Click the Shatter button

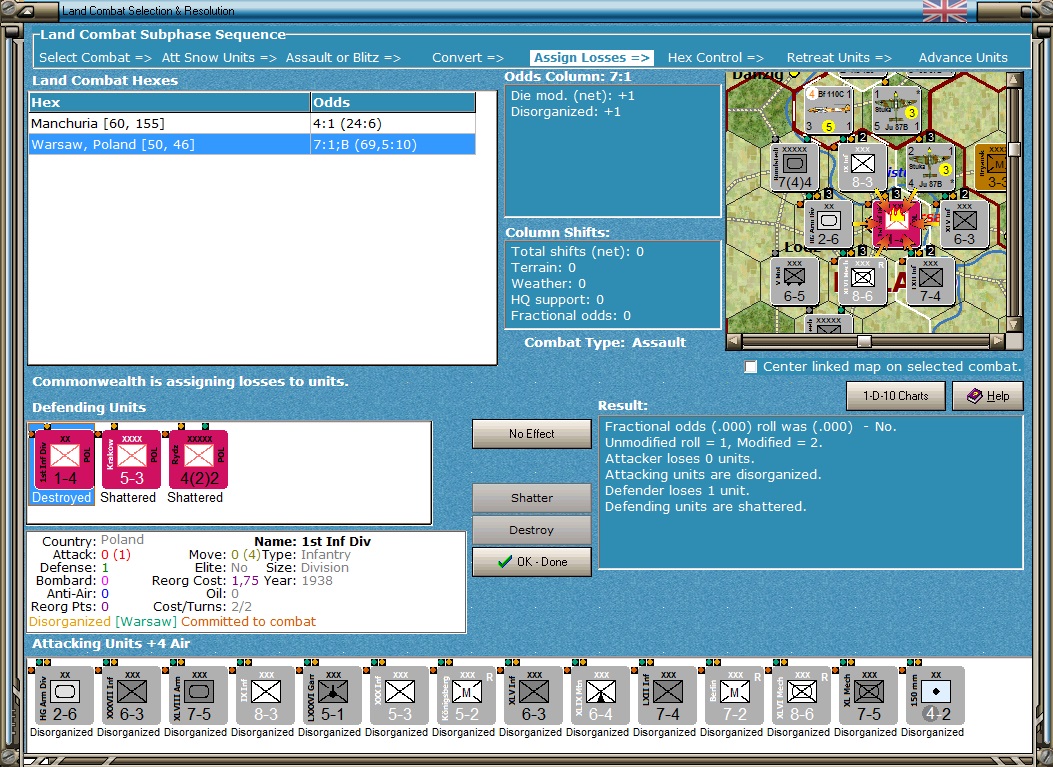[531, 498]
